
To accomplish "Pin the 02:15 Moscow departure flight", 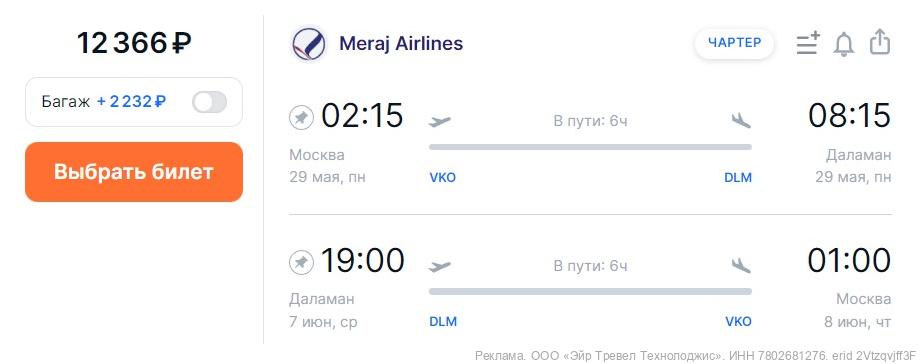I will pyautogui.click(x=301, y=118).
